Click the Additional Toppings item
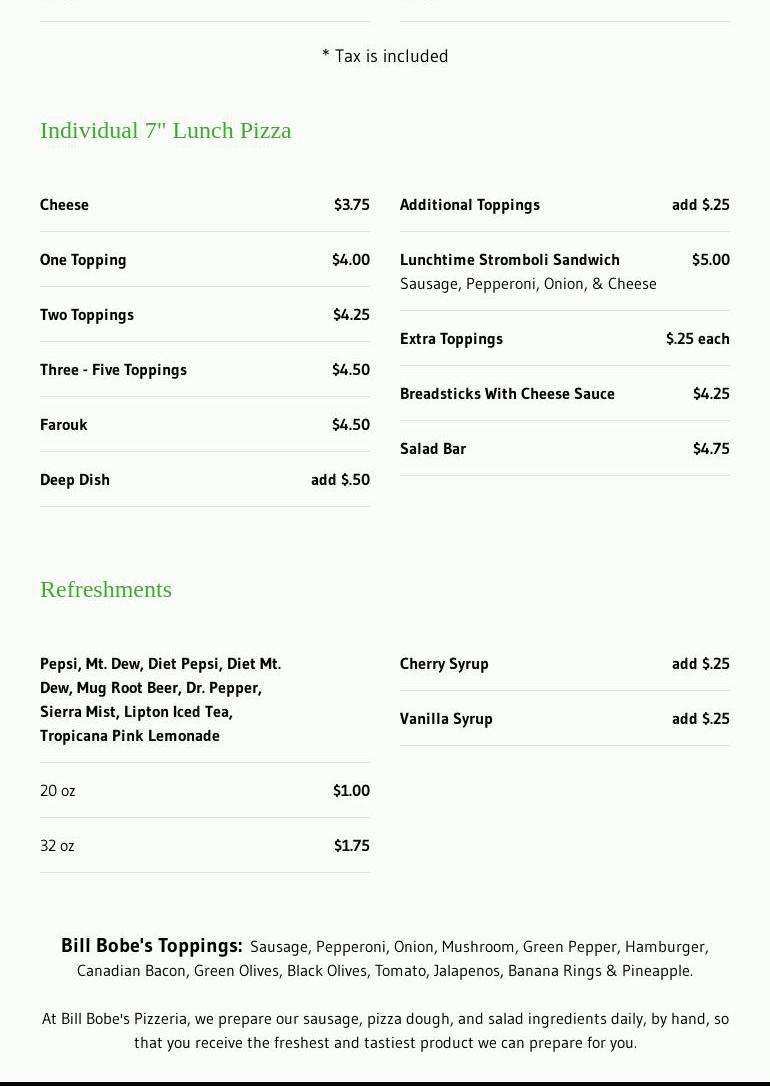 point(470,205)
